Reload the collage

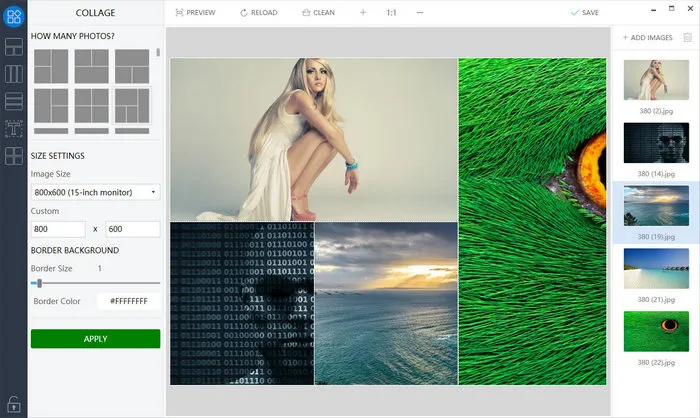[x=258, y=13]
